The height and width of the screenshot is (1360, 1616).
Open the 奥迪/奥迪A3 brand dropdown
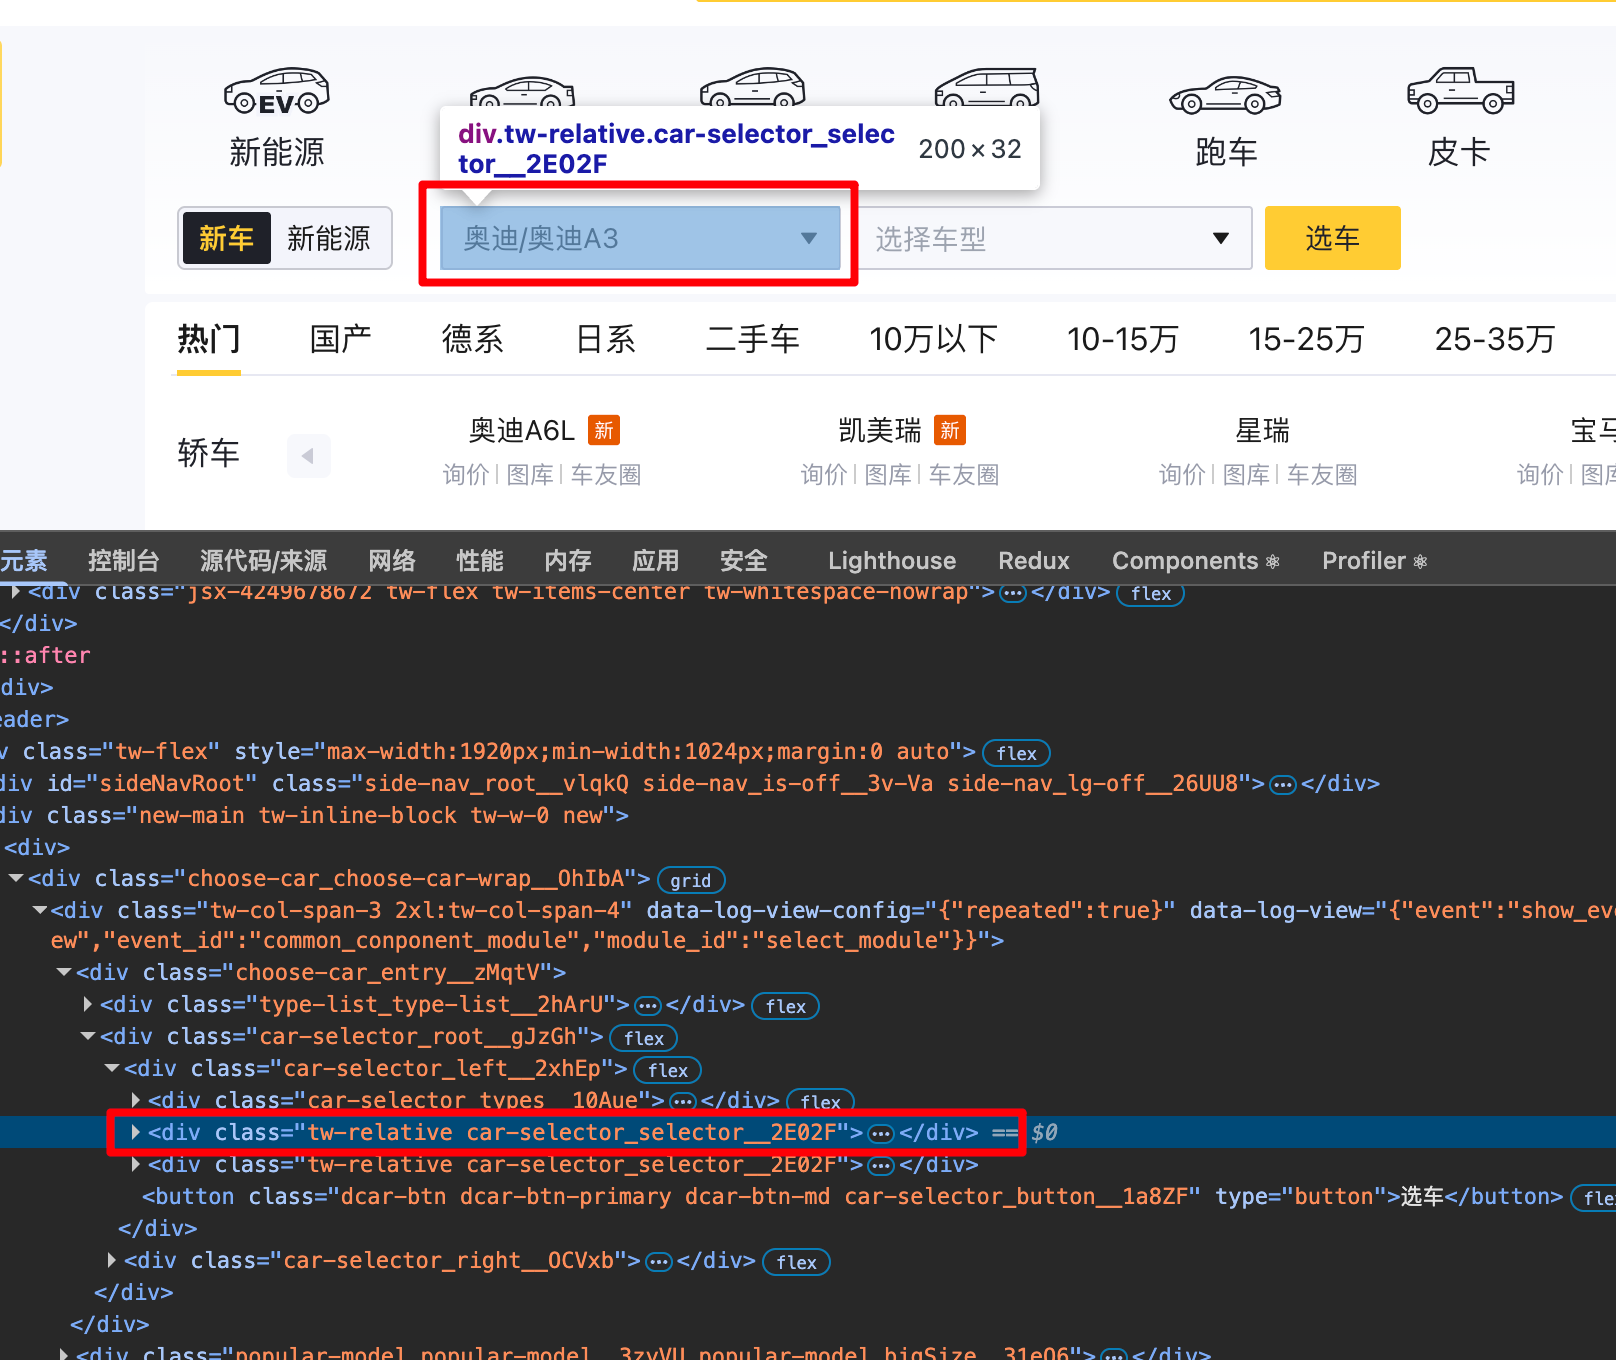pos(640,238)
